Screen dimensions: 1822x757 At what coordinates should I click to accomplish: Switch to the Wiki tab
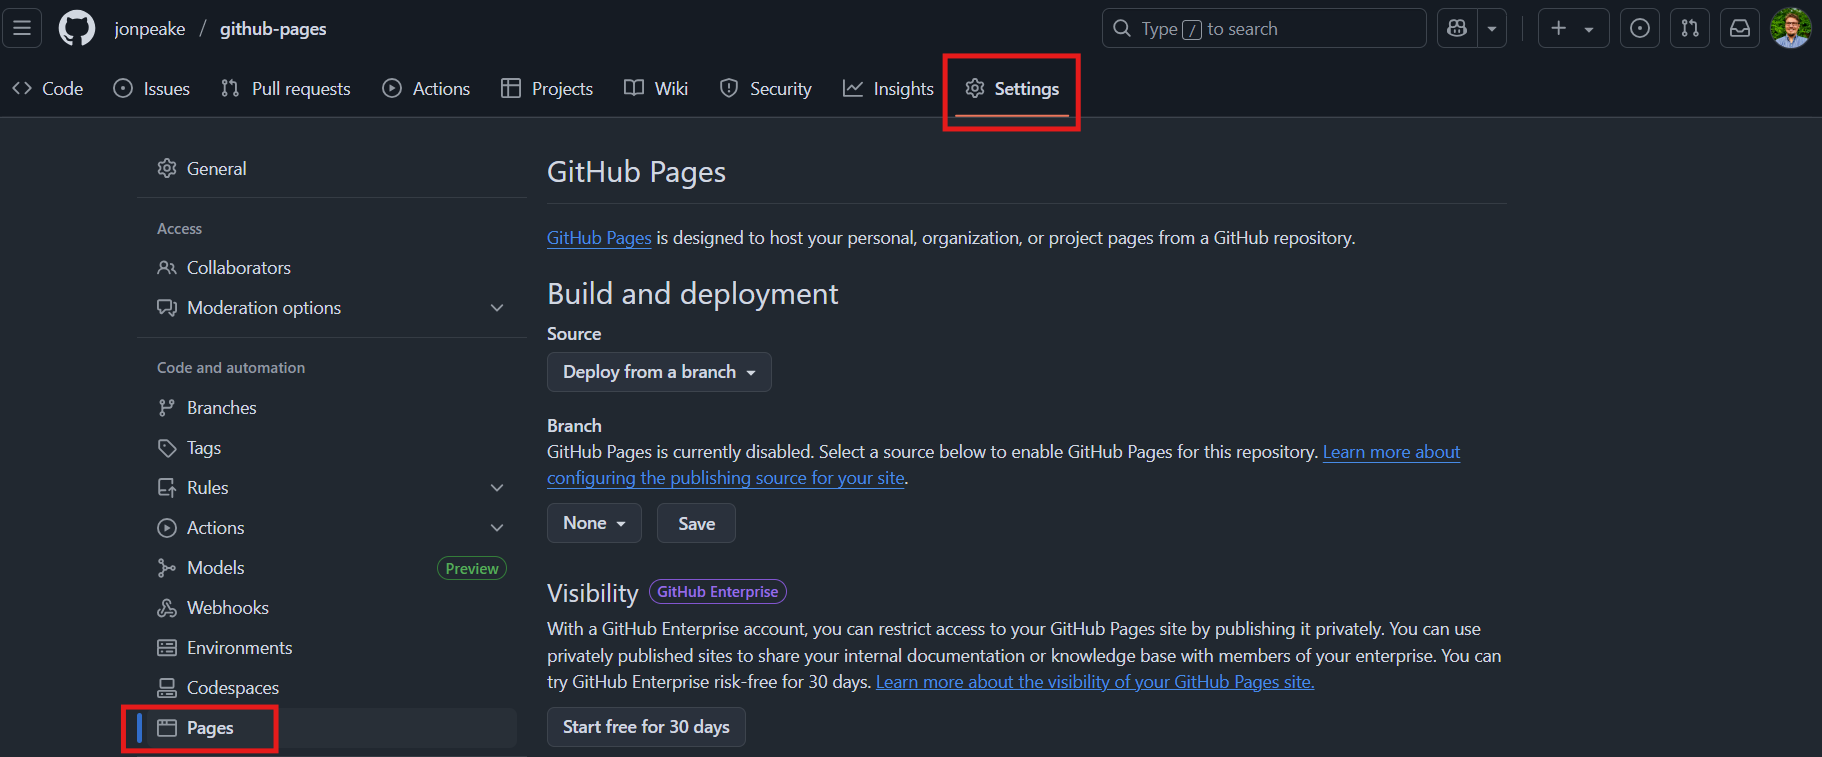[x=656, y=89]
